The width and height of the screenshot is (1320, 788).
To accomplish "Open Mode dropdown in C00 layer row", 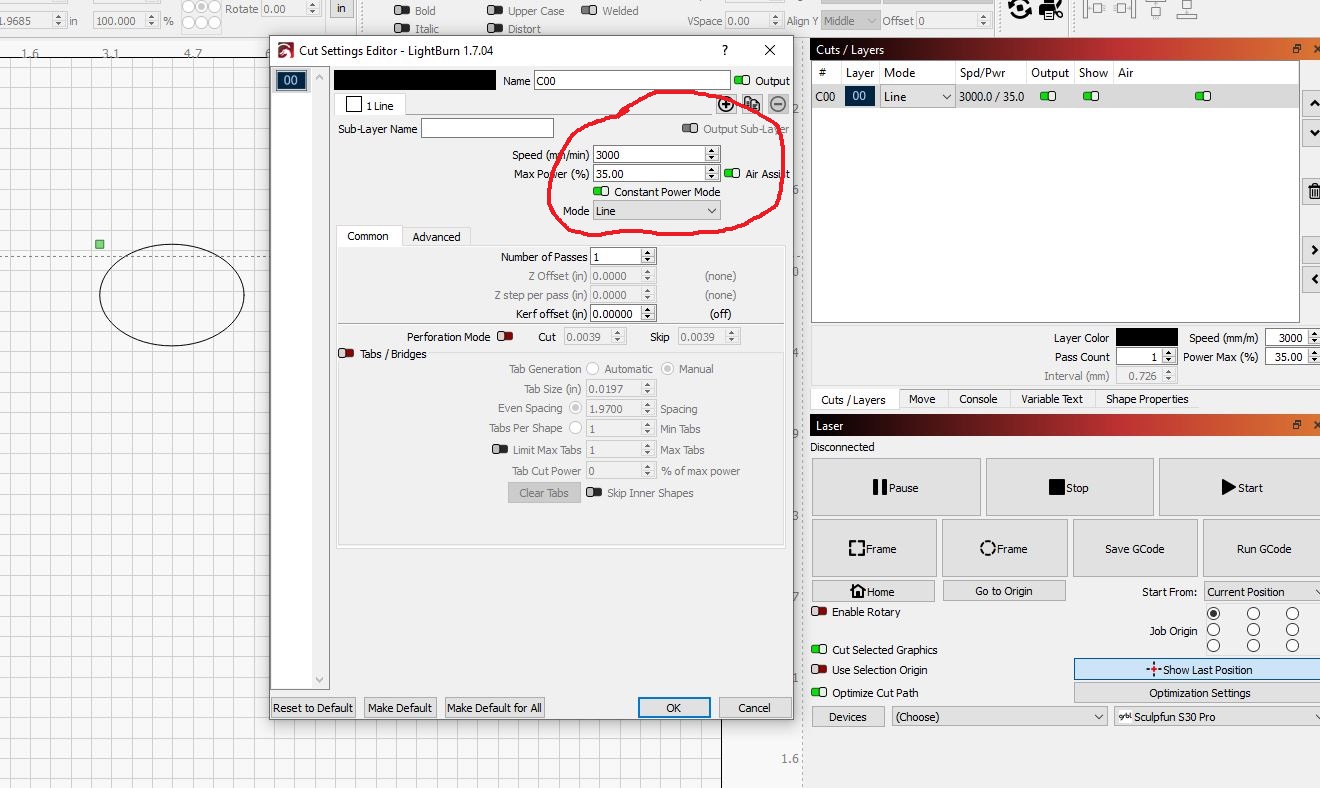I will pos(917,97).
